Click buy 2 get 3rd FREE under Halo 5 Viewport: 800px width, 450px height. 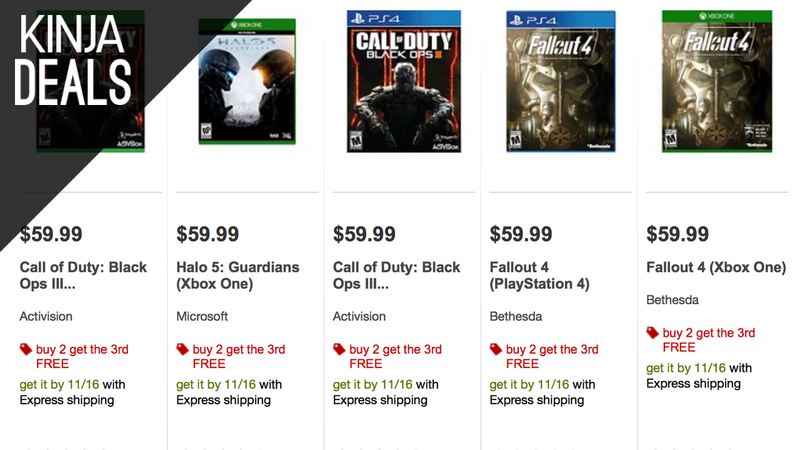(239, 357)
